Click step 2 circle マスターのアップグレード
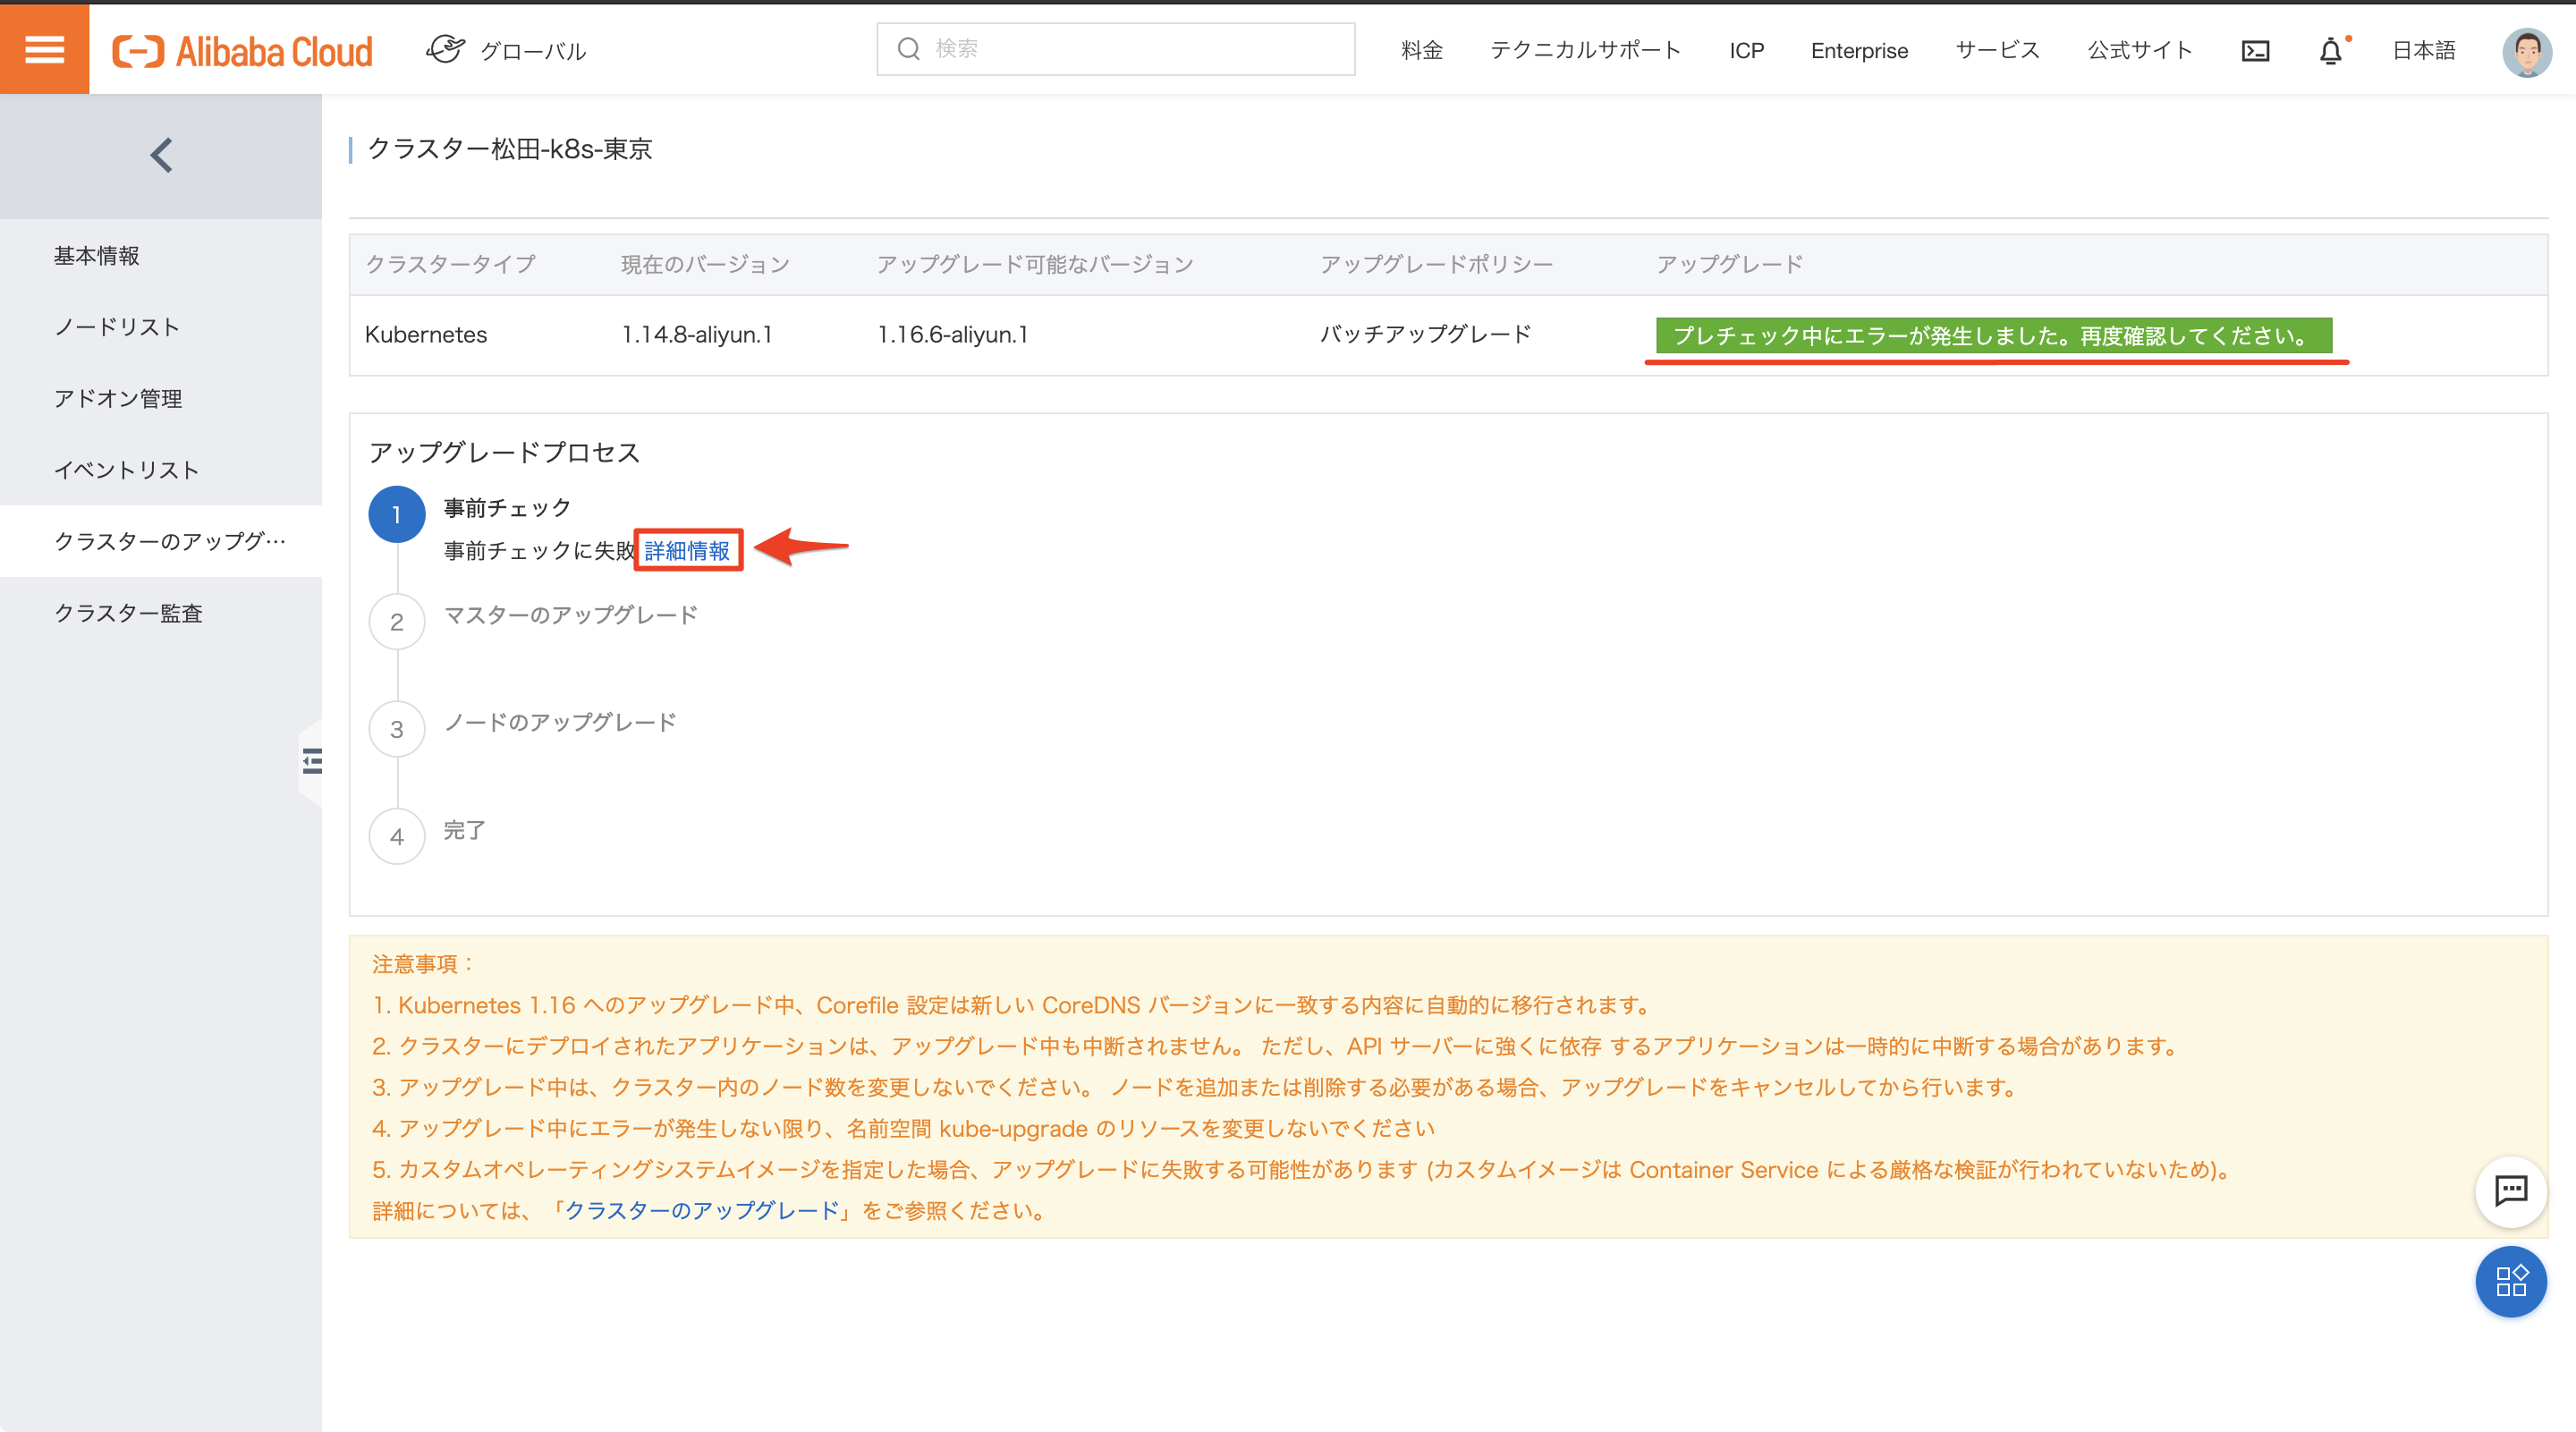 (397, 622)
